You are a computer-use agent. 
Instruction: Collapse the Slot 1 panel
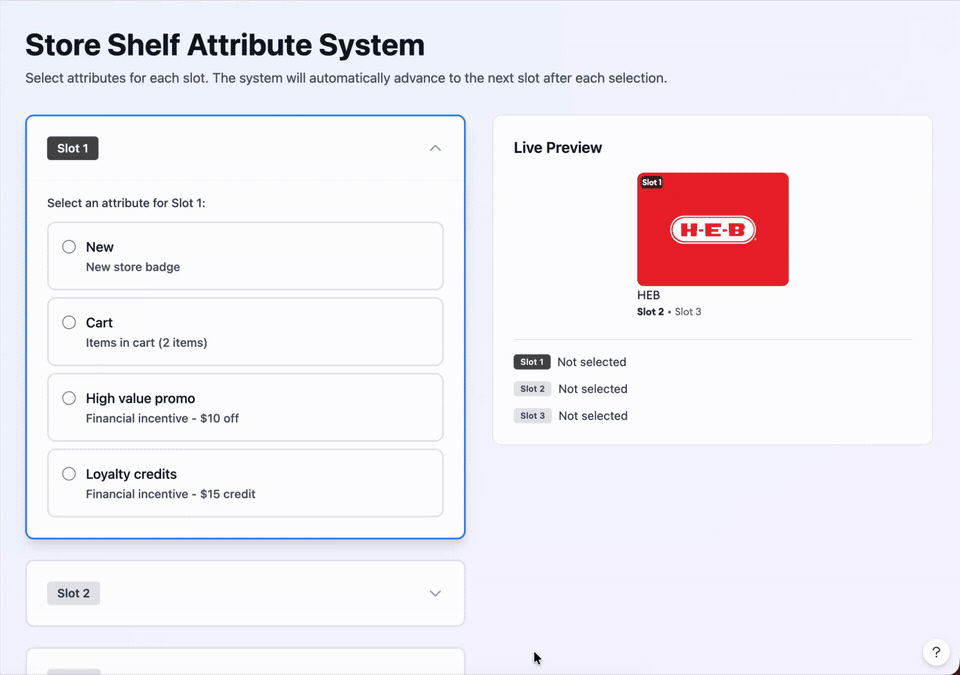point(435,147)
